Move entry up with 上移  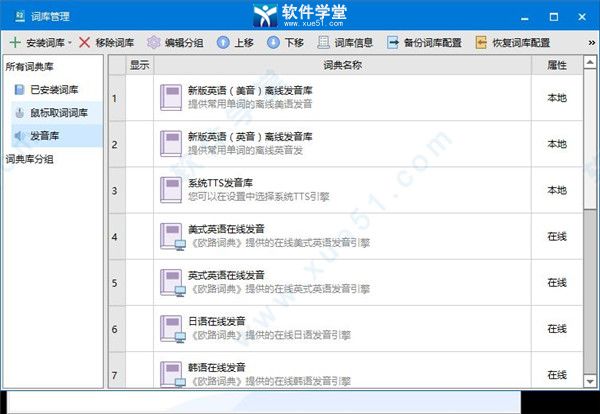click(235, 43)
